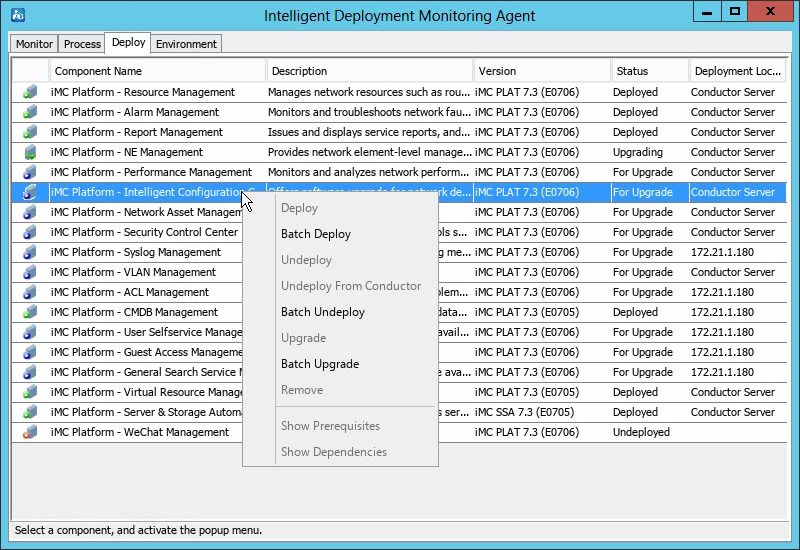Viewport: 800px width, 550px height.
Task: Close the Deployment Monitoring Agent window
Action: pos(770,11)
